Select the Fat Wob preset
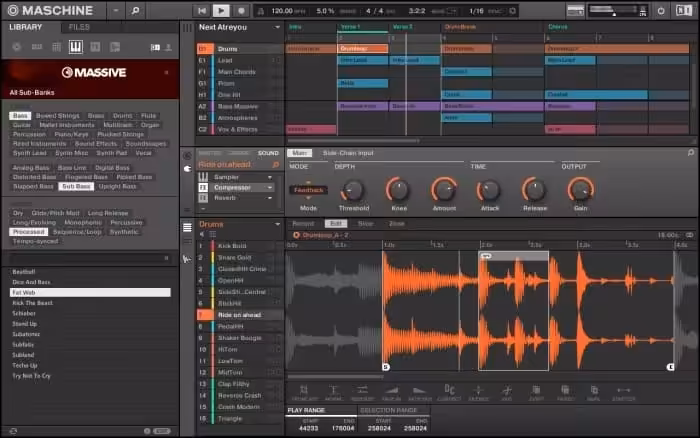Image resolution: width=700 pixels, height=438 pixels. pyautogui.click(x=90, y=292)
